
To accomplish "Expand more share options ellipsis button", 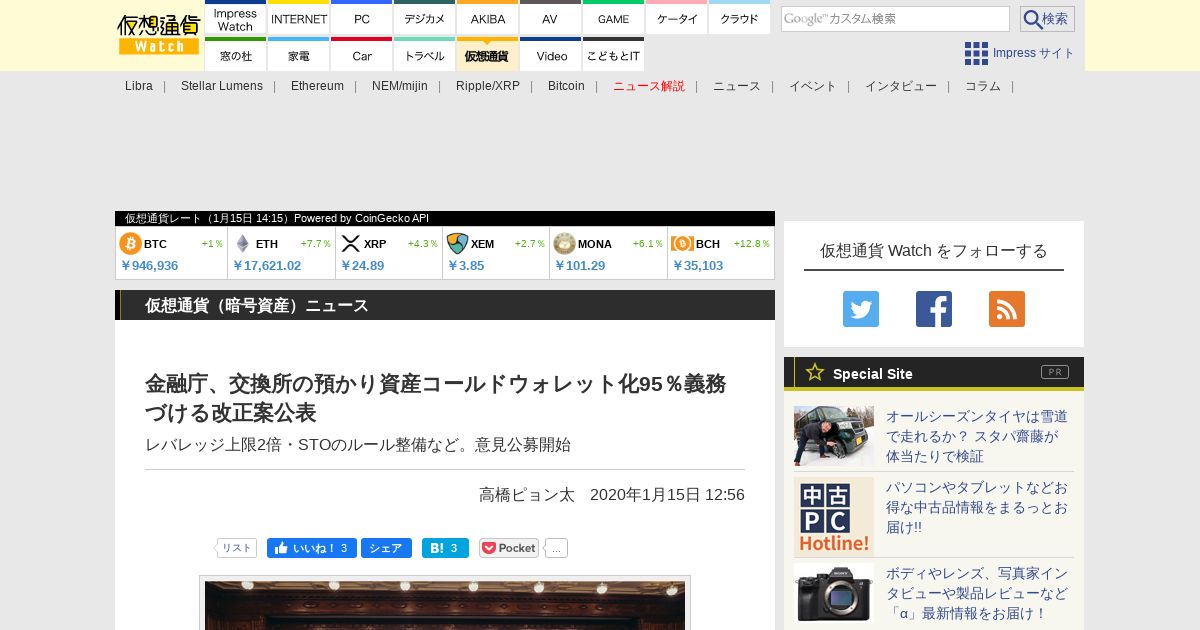I will [556, 548].
